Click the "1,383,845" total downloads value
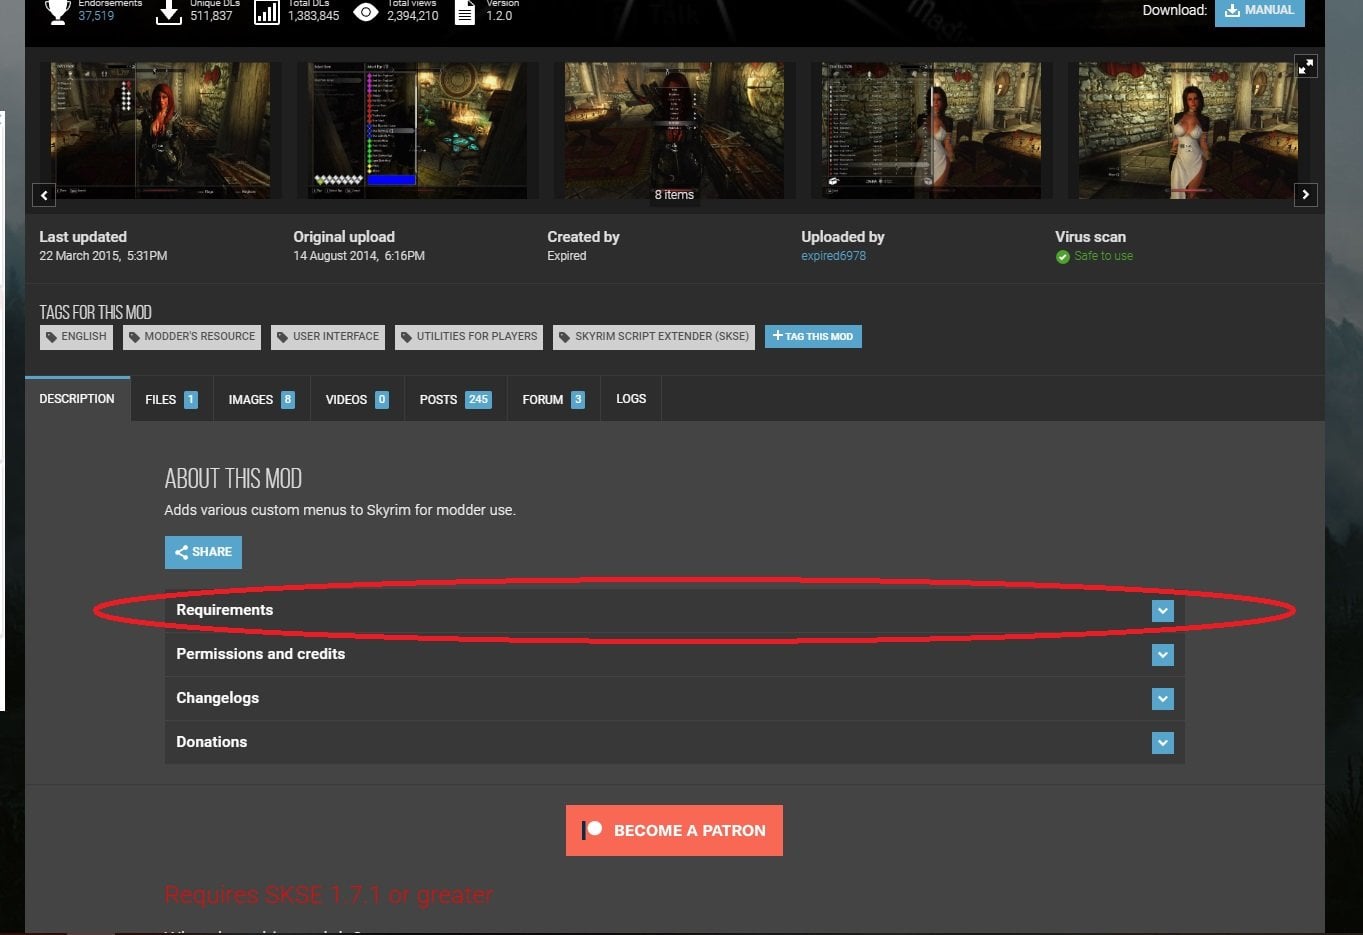 tap(314, 16)
